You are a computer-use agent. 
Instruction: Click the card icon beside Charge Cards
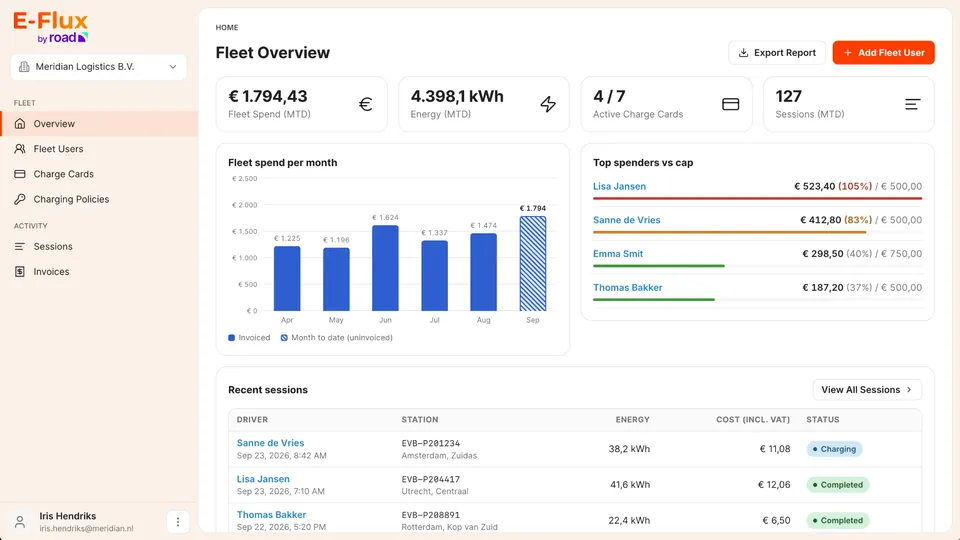20,174
